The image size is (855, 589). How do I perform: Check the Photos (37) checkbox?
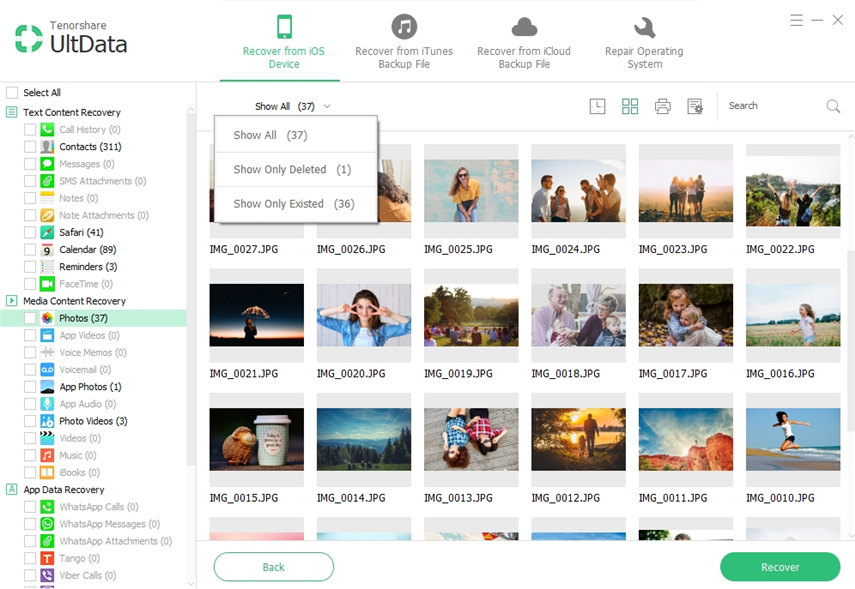pos(30,318)
